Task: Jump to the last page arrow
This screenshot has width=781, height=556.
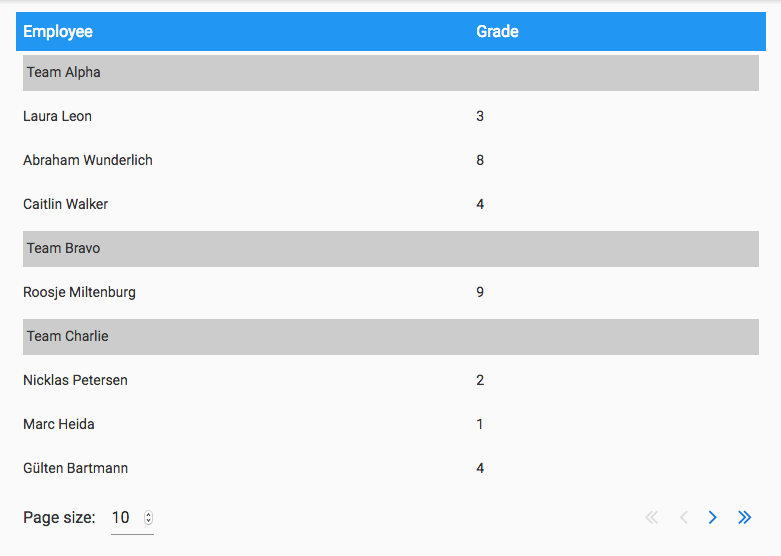Action: (x=744, y=517)
